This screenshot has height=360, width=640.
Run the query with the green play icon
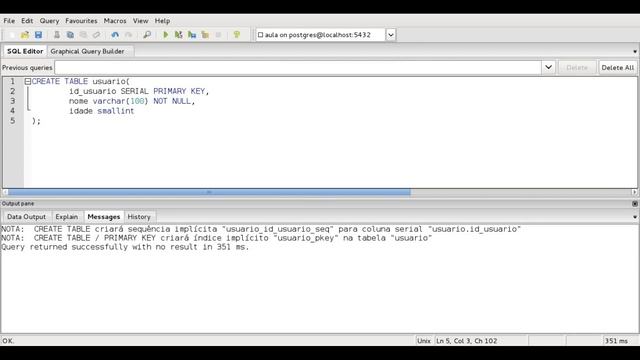tap(165, 35)
